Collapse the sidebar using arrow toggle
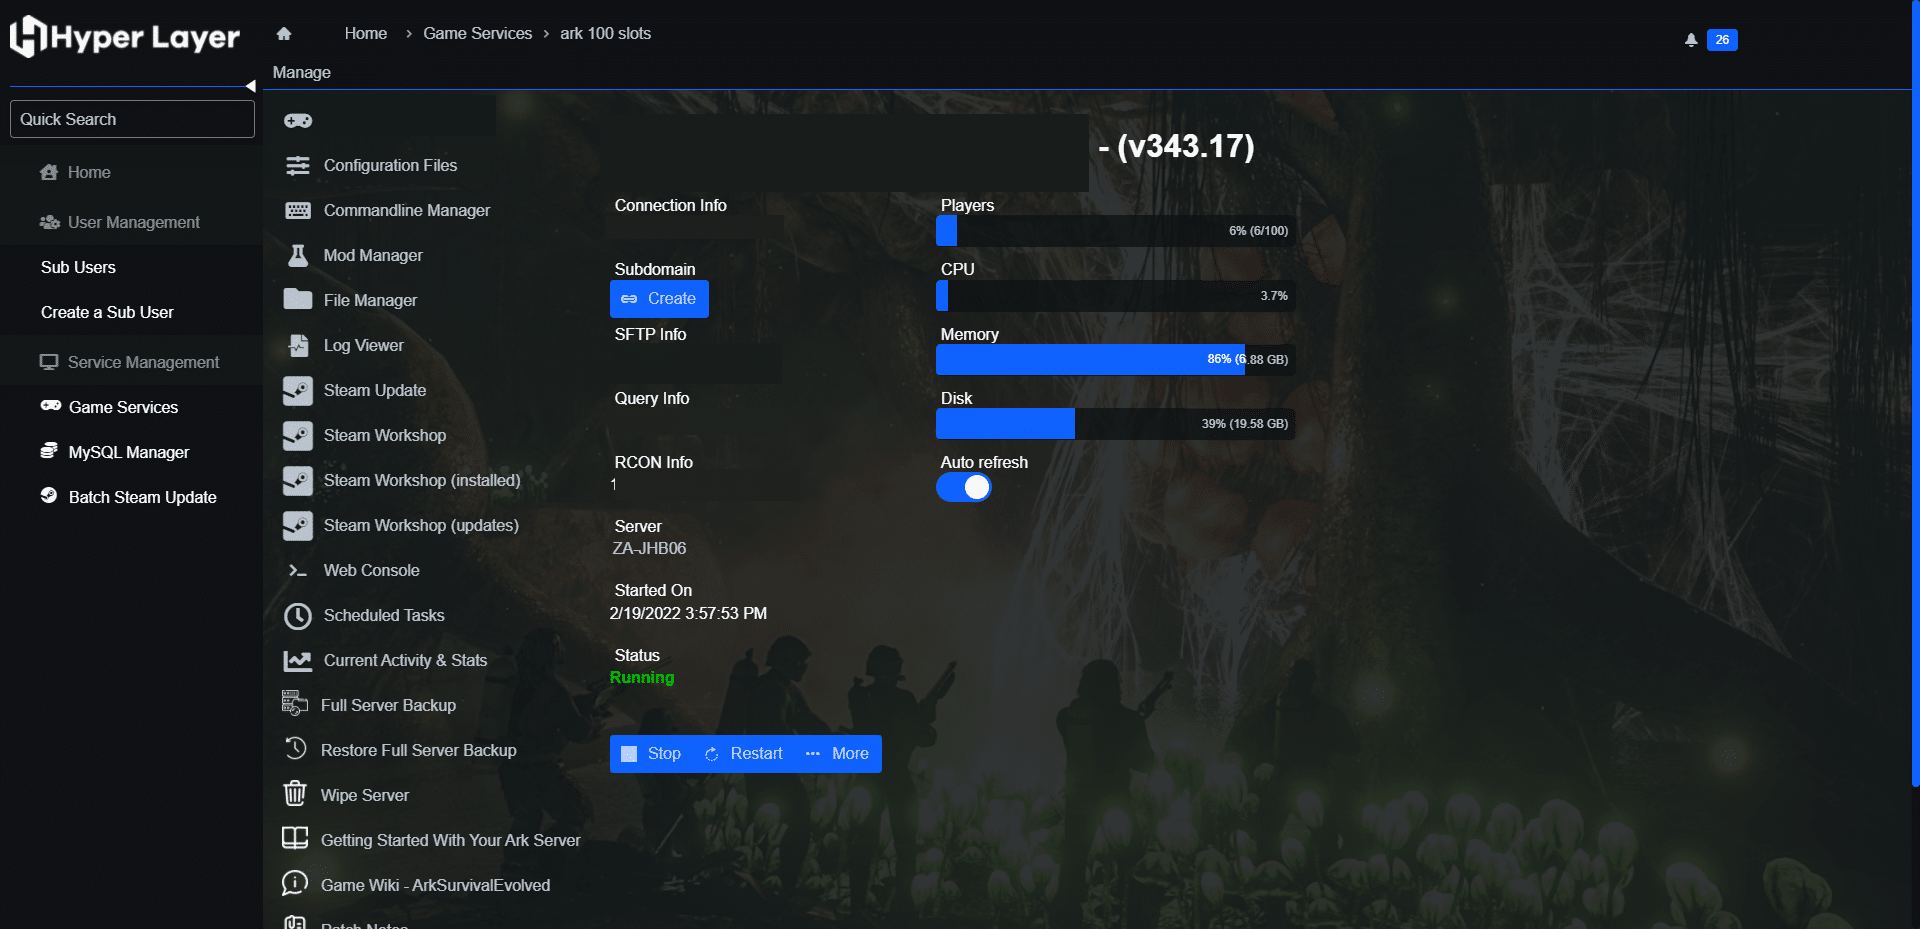This screenshot has height=929, width=1920. click(x=251, y=87)
